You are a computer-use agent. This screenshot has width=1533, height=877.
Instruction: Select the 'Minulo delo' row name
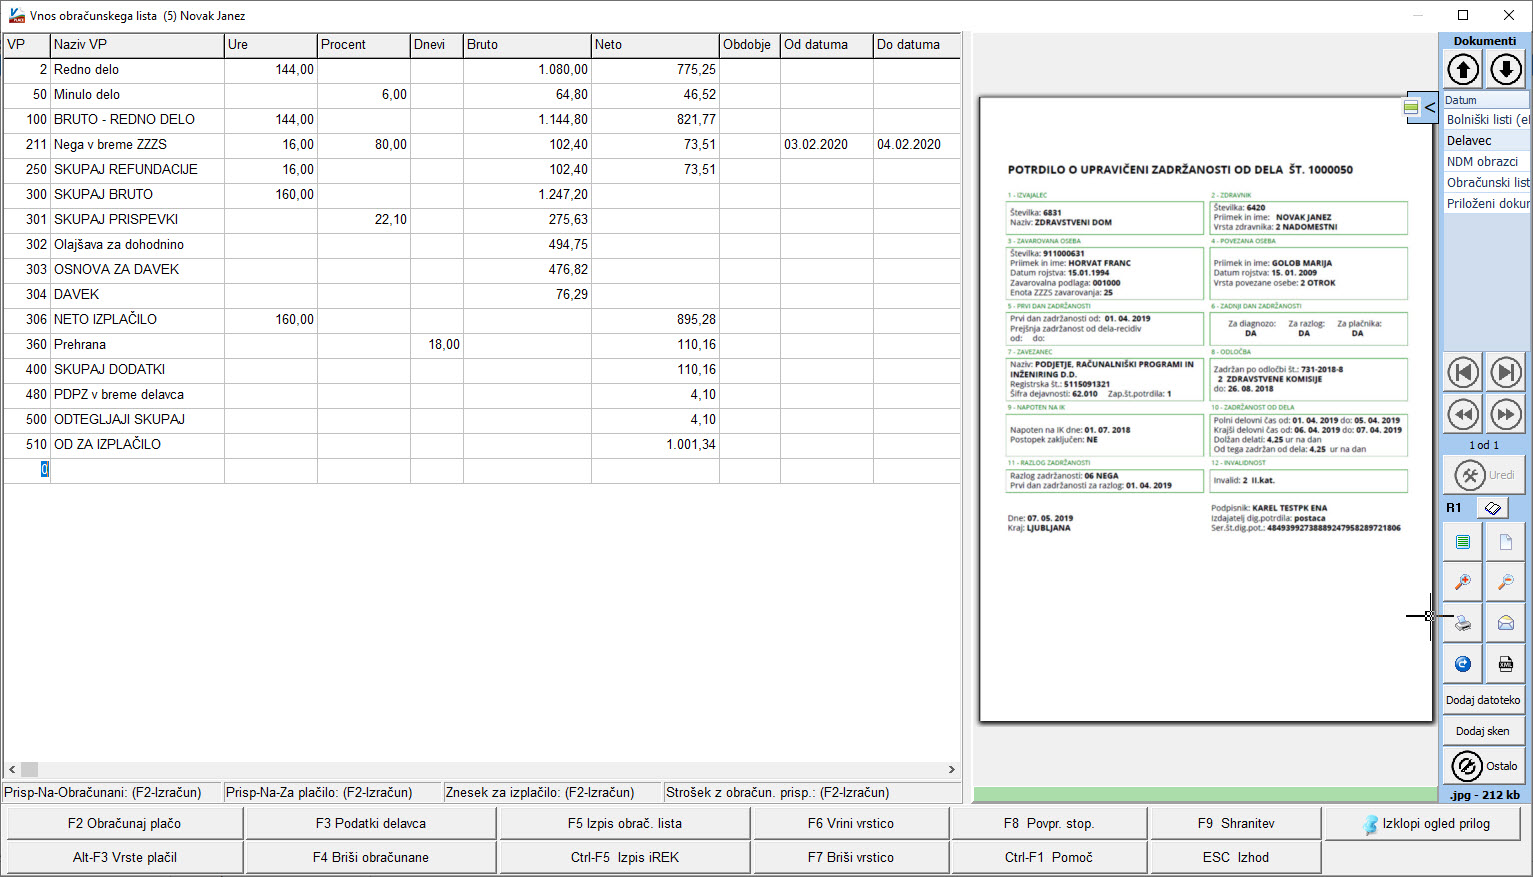click(x=87, y=94)
